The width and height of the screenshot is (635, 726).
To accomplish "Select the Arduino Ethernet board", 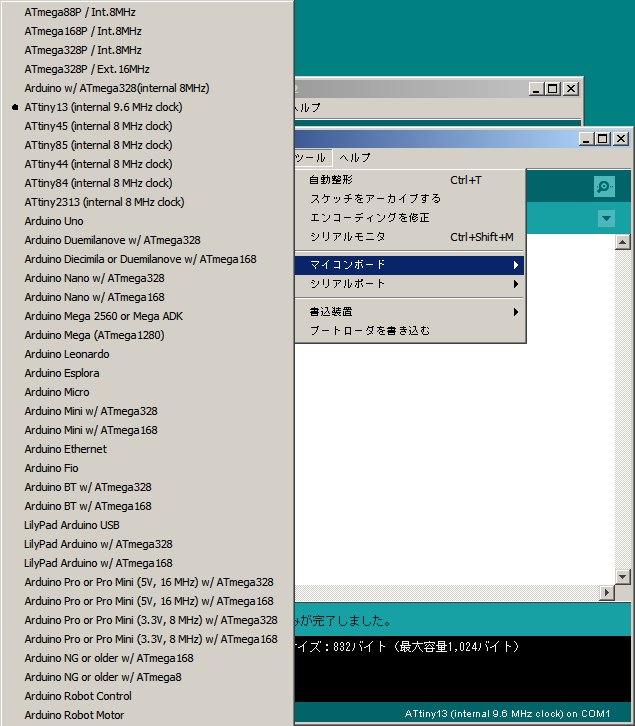I will pos(147,449).
